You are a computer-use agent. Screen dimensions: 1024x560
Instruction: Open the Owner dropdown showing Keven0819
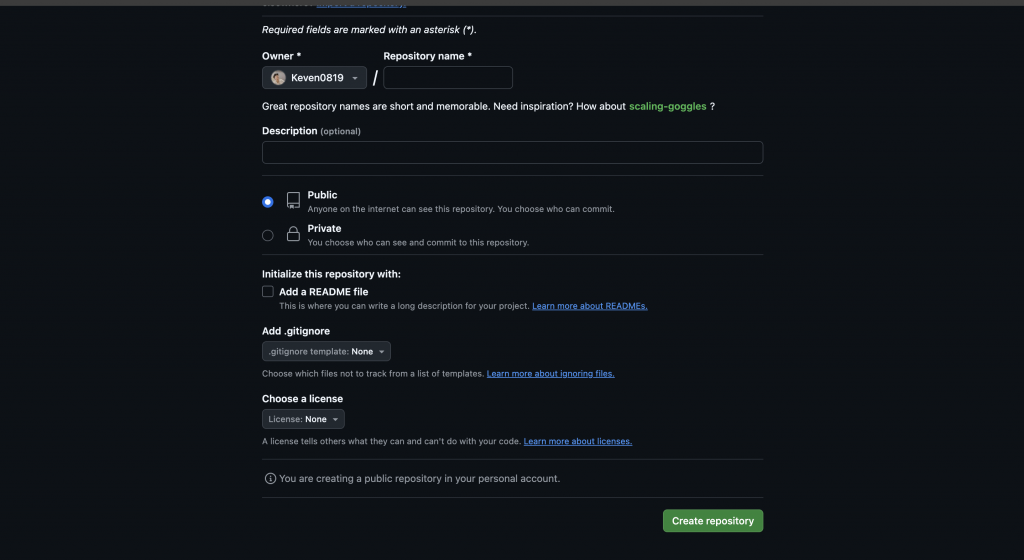coord(314,78)
